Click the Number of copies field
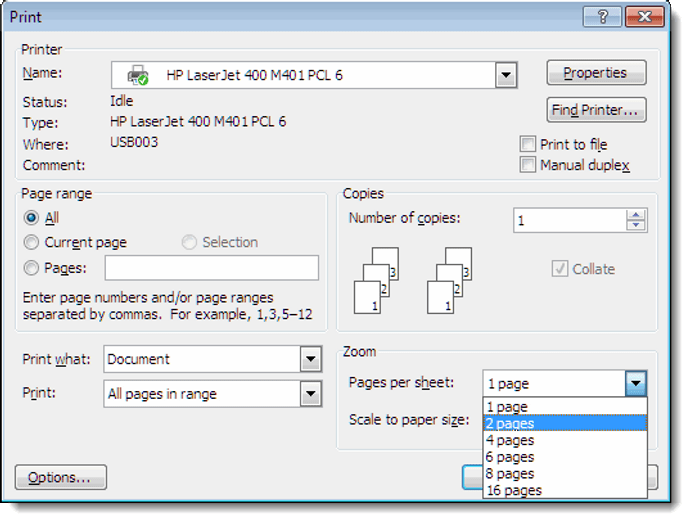The height and width of the screenshot is (518, 690). (569, 220)
